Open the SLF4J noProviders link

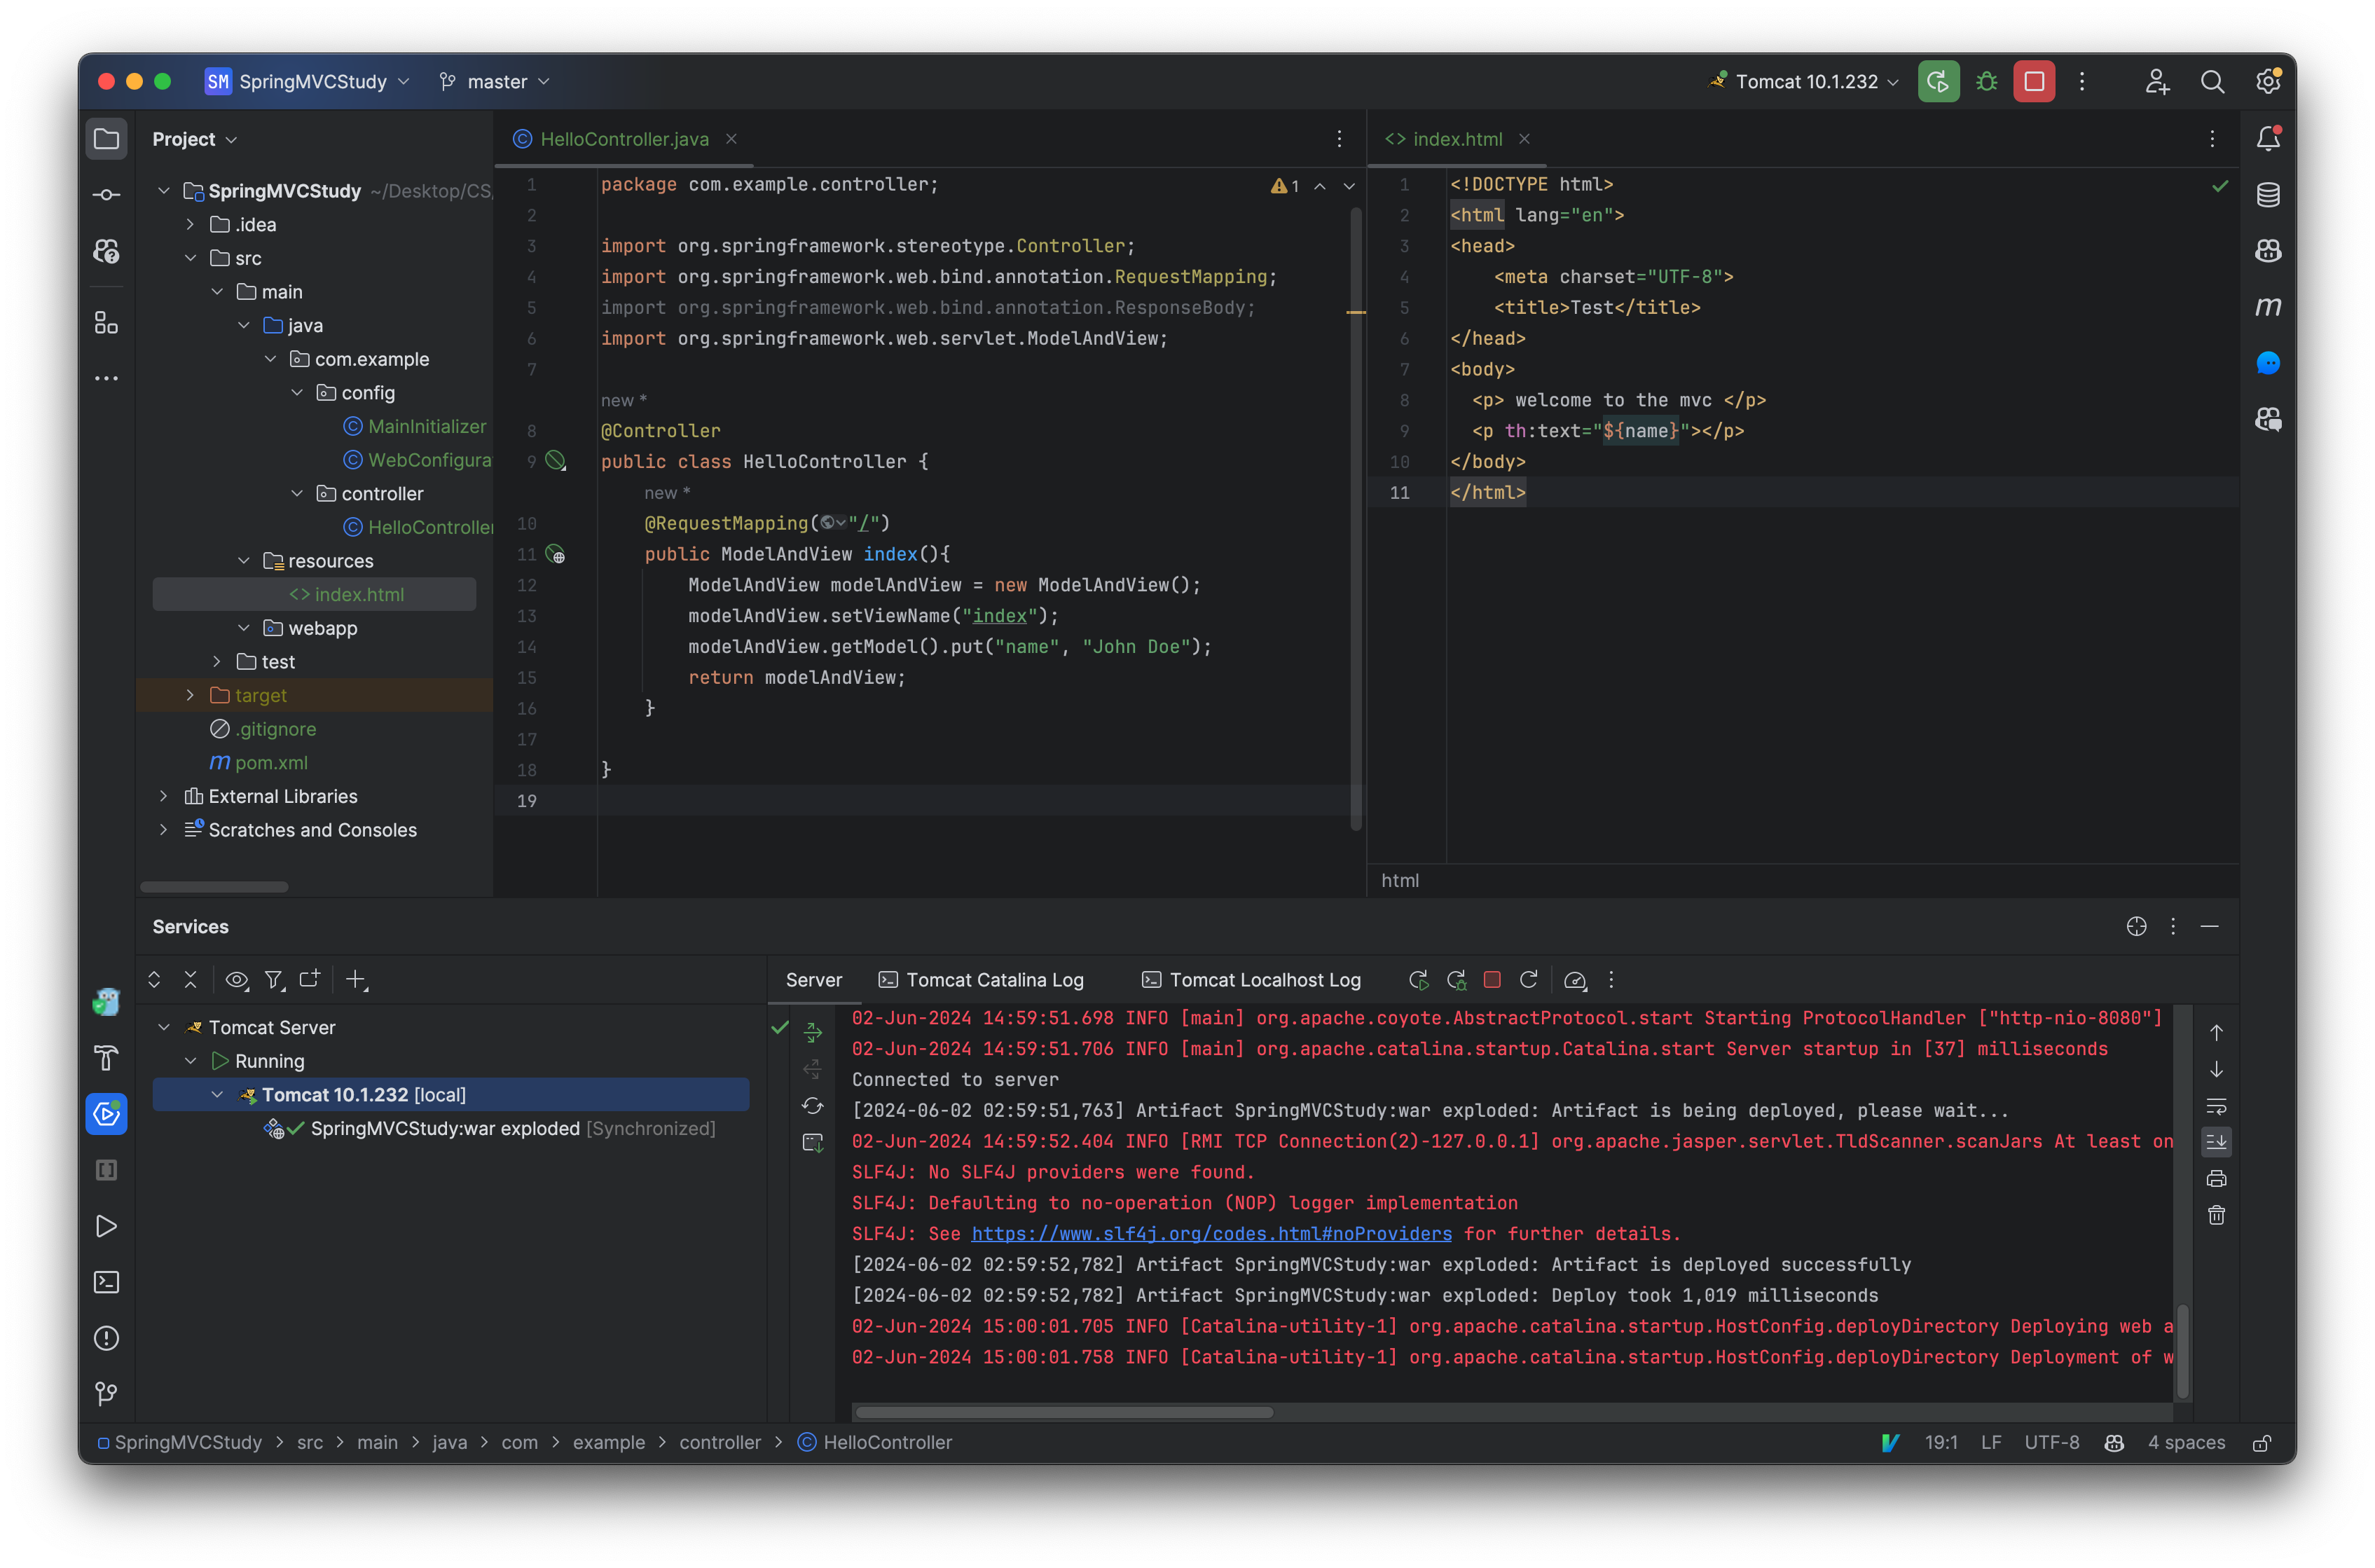1211,1234
